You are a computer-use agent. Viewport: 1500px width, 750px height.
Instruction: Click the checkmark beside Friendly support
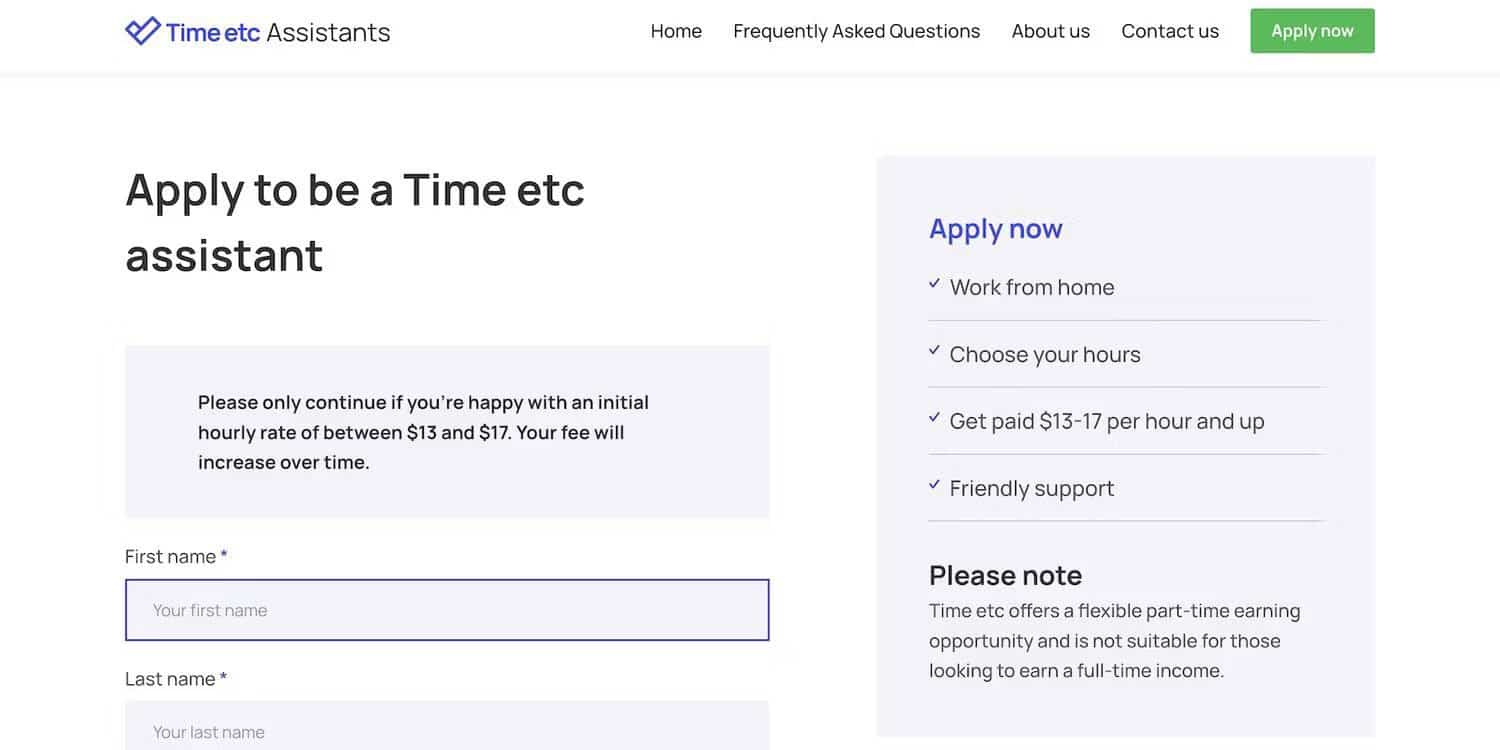tap(934, 485)
